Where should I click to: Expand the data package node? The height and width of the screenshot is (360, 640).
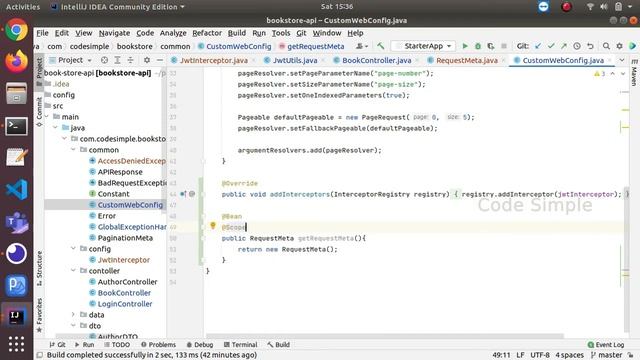73,315
